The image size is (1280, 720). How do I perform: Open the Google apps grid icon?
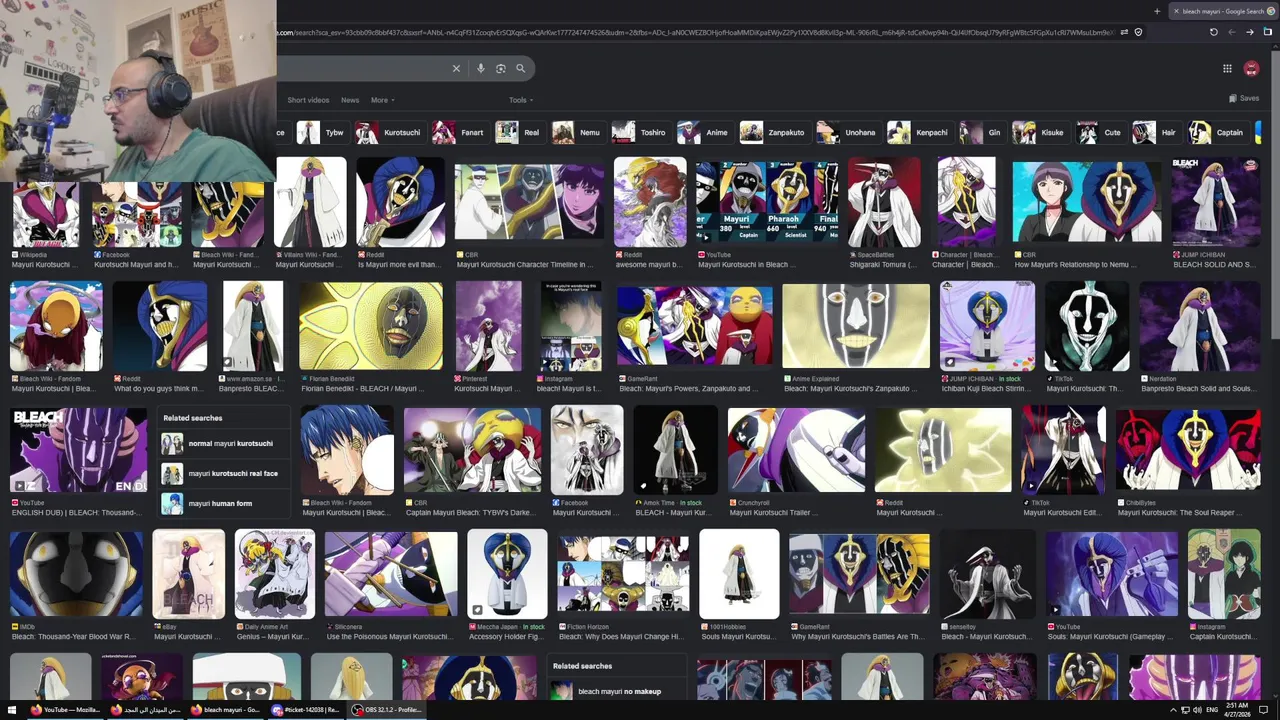click(x=1227, y=68)
